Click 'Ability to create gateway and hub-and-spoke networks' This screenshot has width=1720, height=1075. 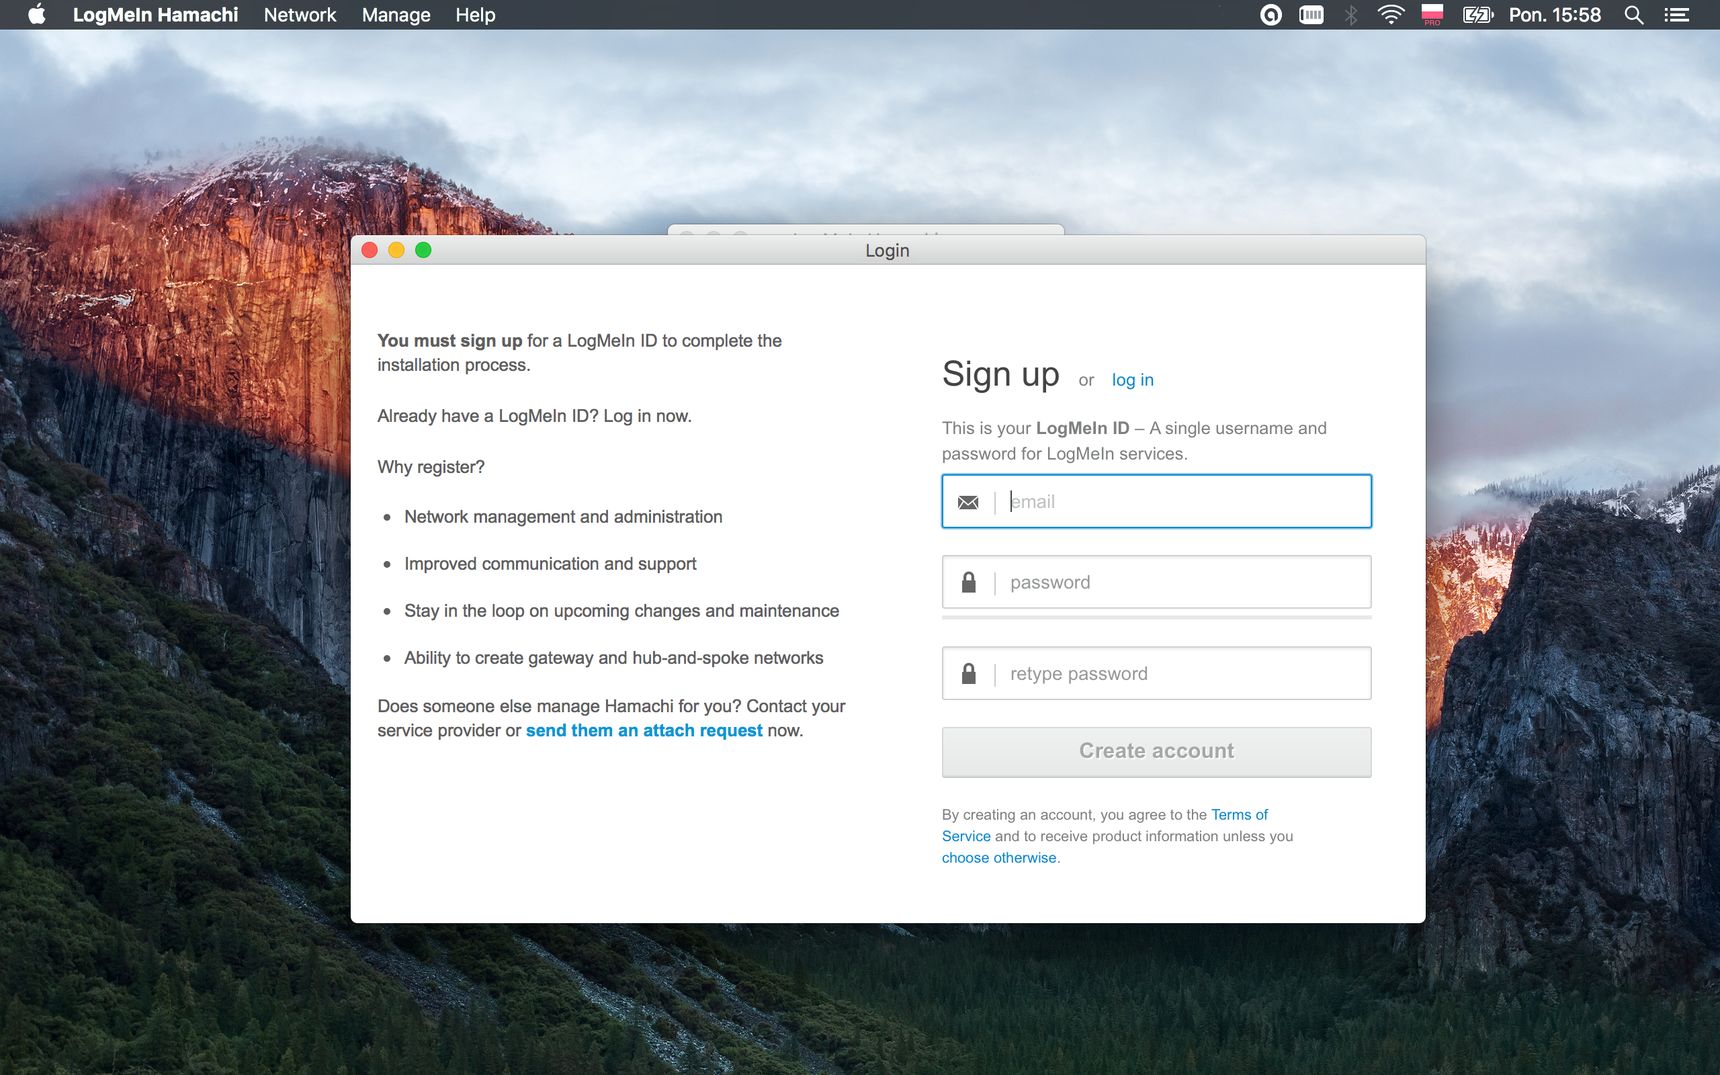(614, 658)
